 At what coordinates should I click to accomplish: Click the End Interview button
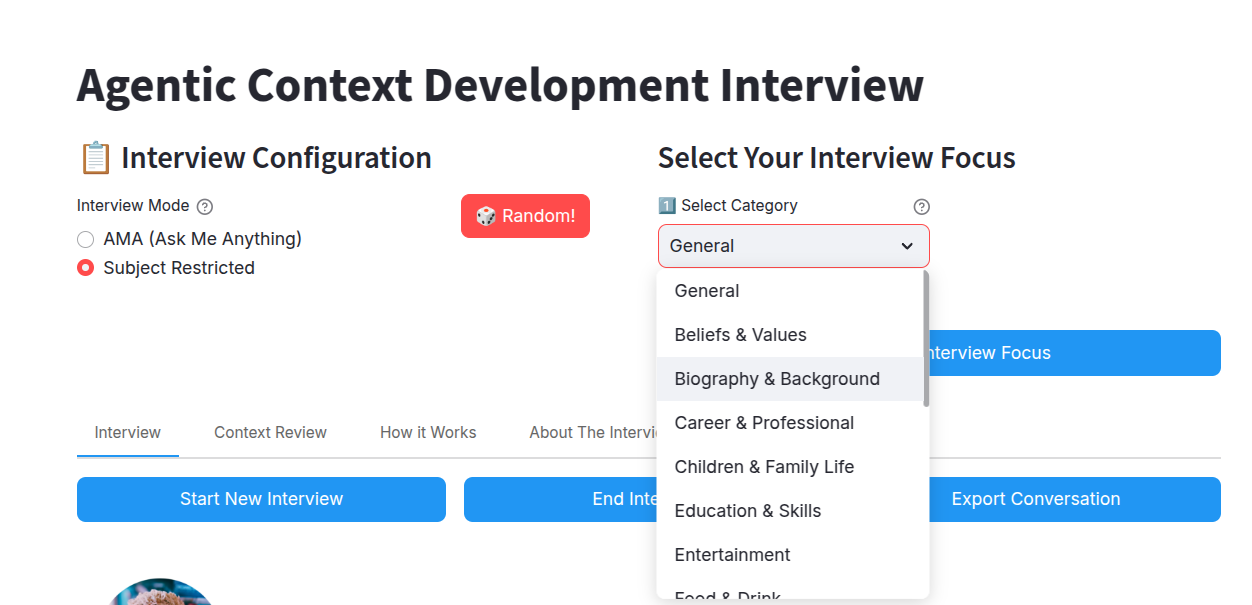click(x=560, y=499)
